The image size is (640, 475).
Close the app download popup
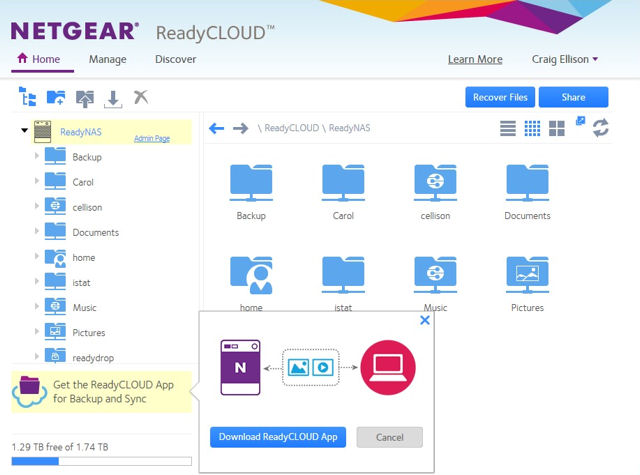(x=425, y=320)
